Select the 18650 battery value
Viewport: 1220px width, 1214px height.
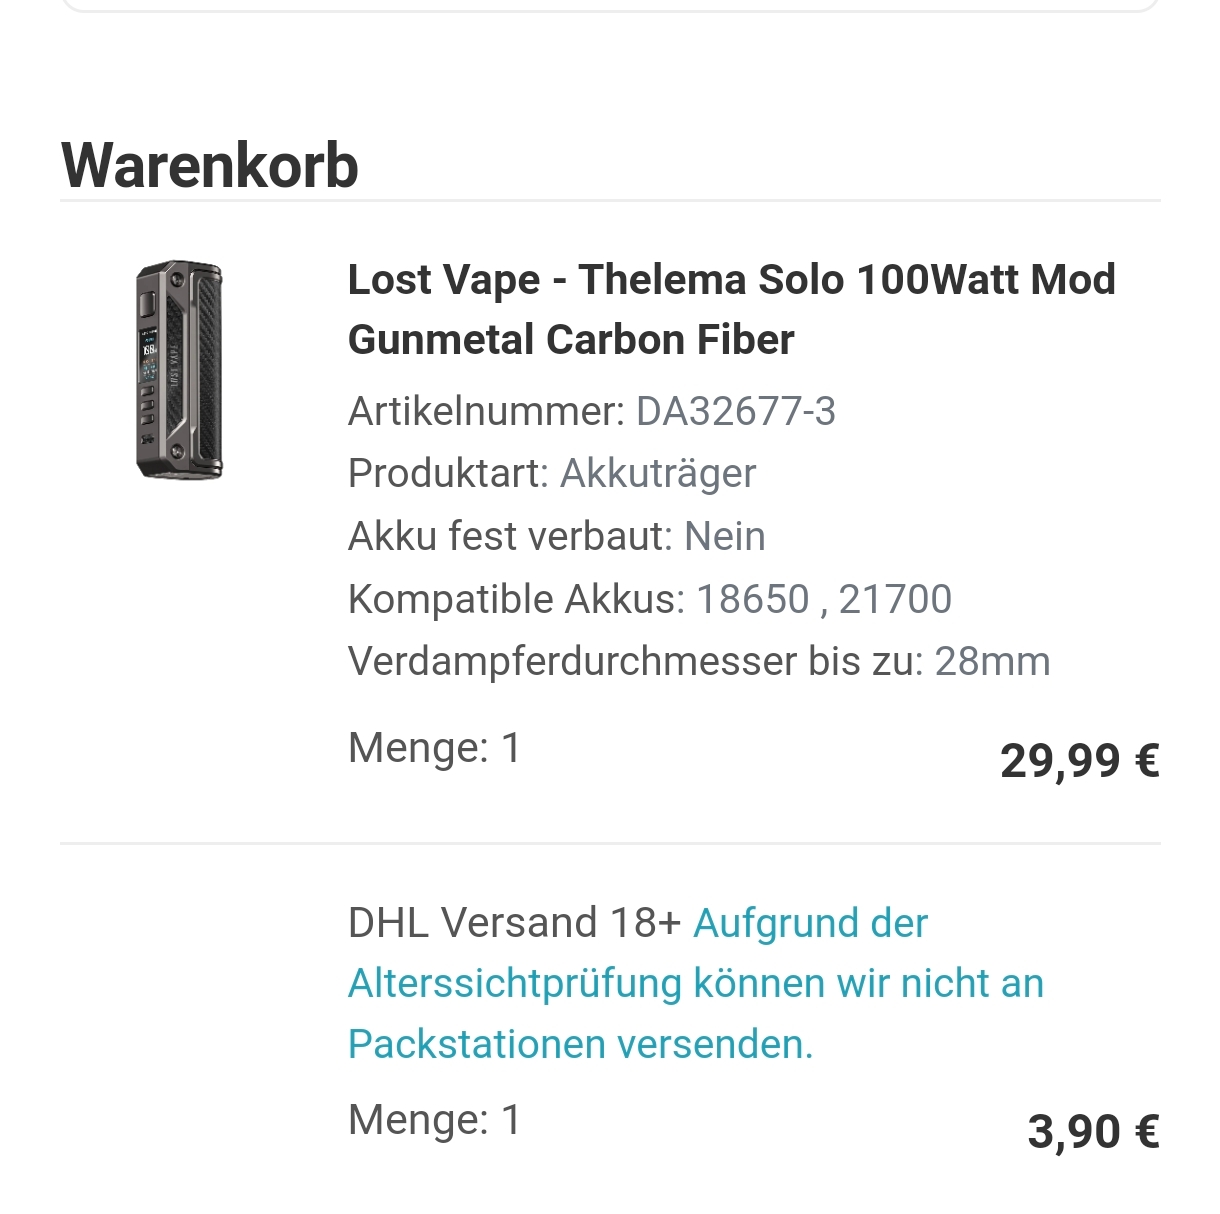pos(753,600)
